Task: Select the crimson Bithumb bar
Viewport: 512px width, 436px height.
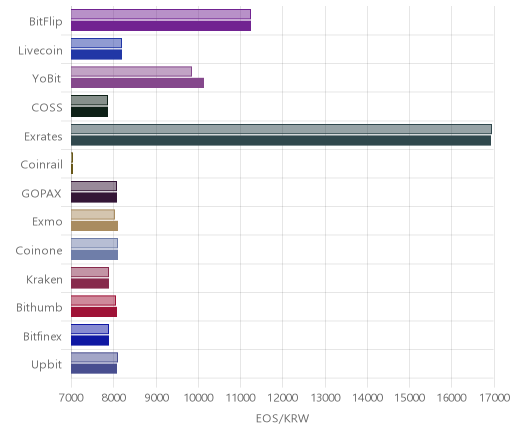Action: point(94,312)
